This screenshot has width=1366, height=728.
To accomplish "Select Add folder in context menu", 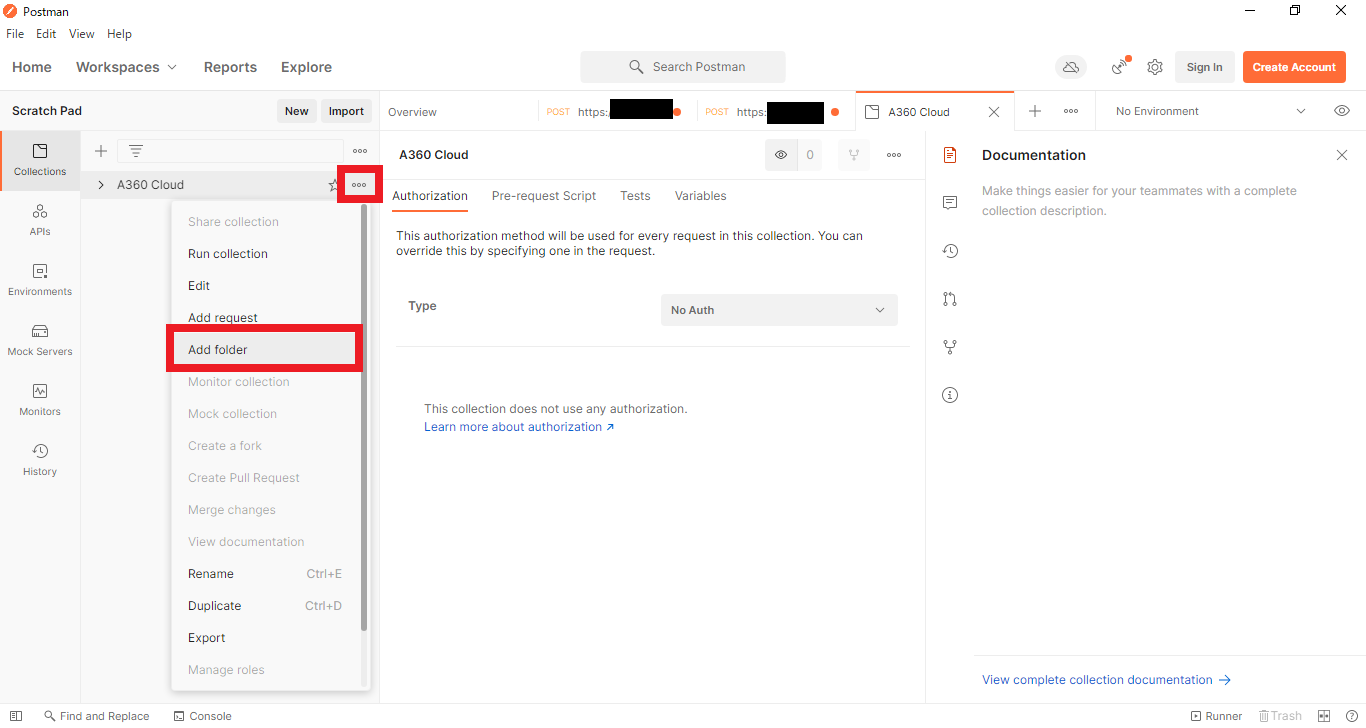I will pyautogui.click(x=264, y=350).
